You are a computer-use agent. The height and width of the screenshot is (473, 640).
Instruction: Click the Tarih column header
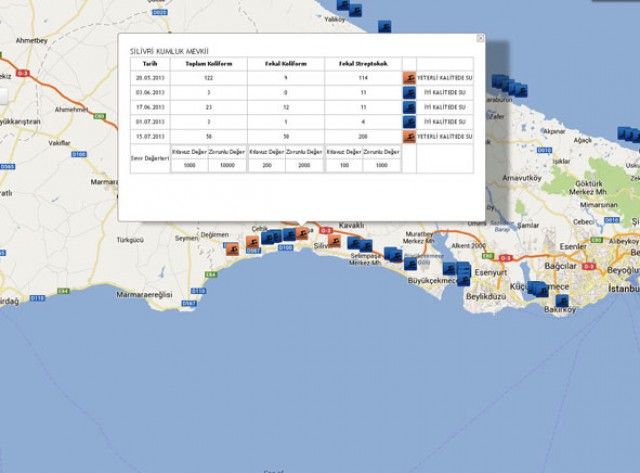click(x=150, y=62)
